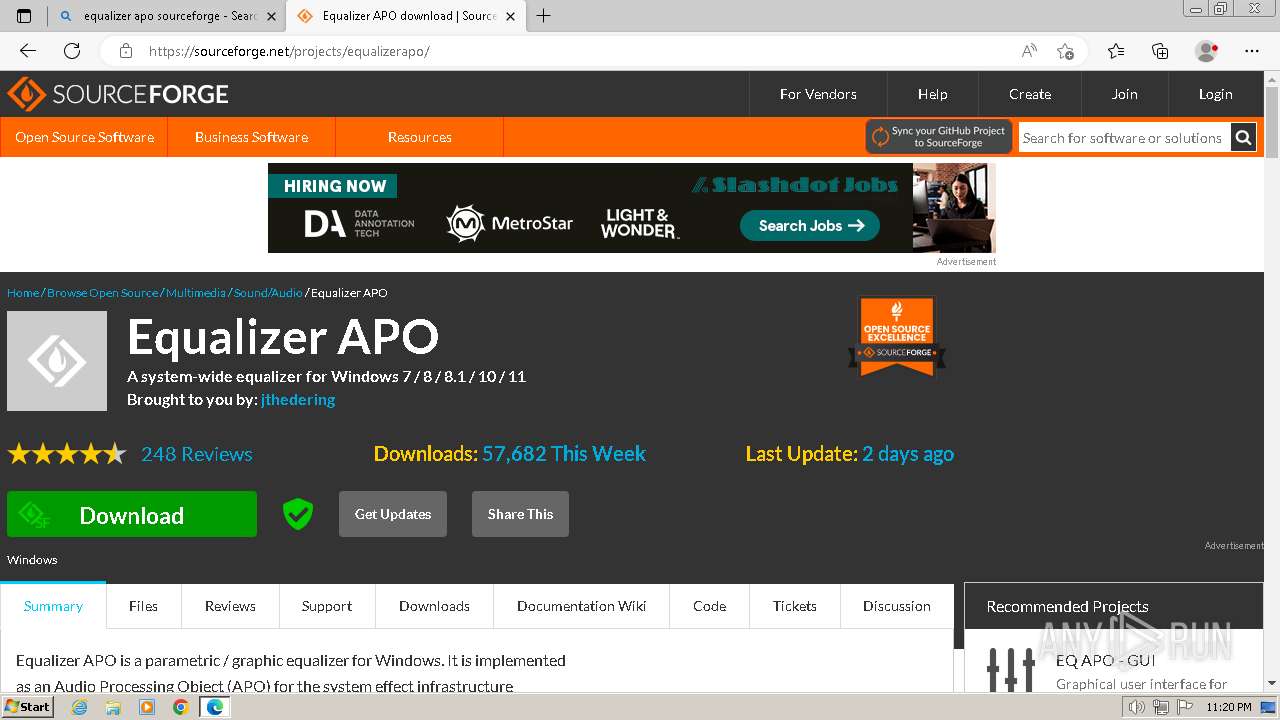Select the Summary tab
Screen dimensions: 1280x720
click(x=53, y=606)
